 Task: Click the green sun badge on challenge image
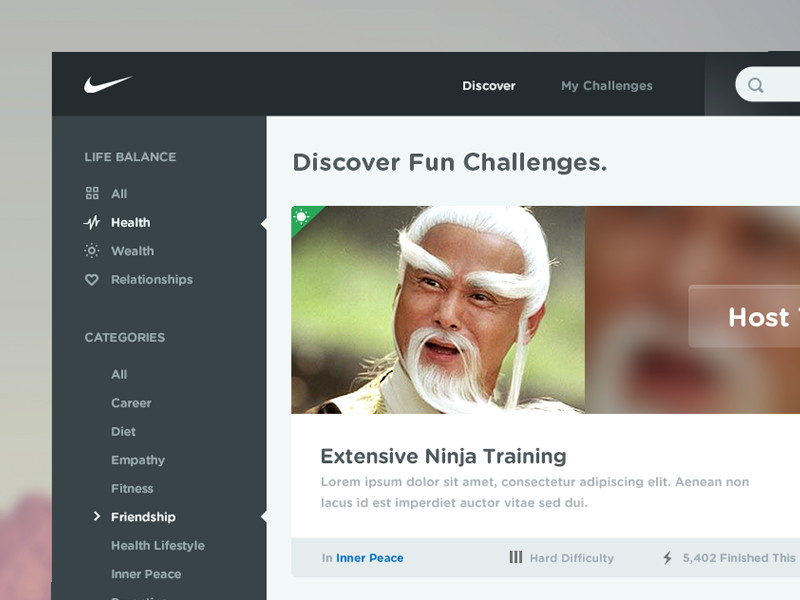pyautogui.click(x=302, y=217)
